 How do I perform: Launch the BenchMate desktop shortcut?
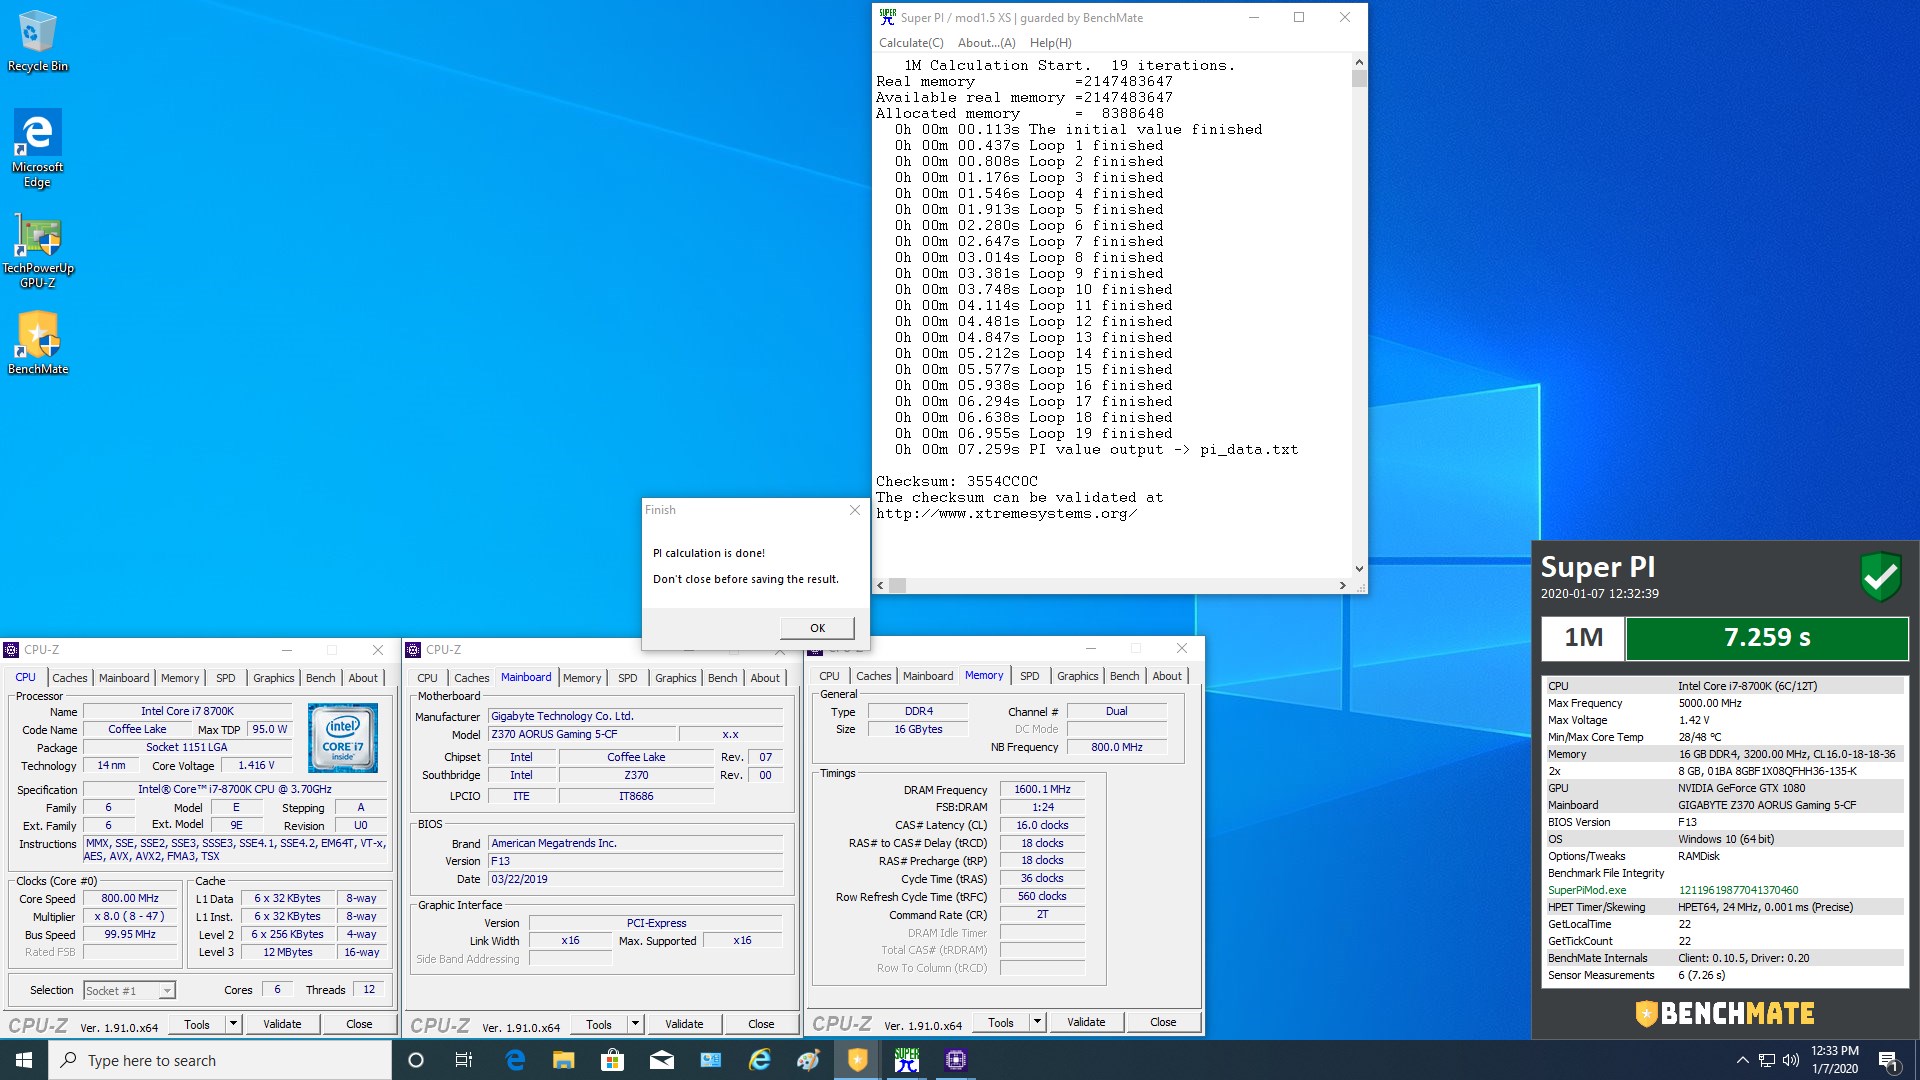[x=38, y=343]
